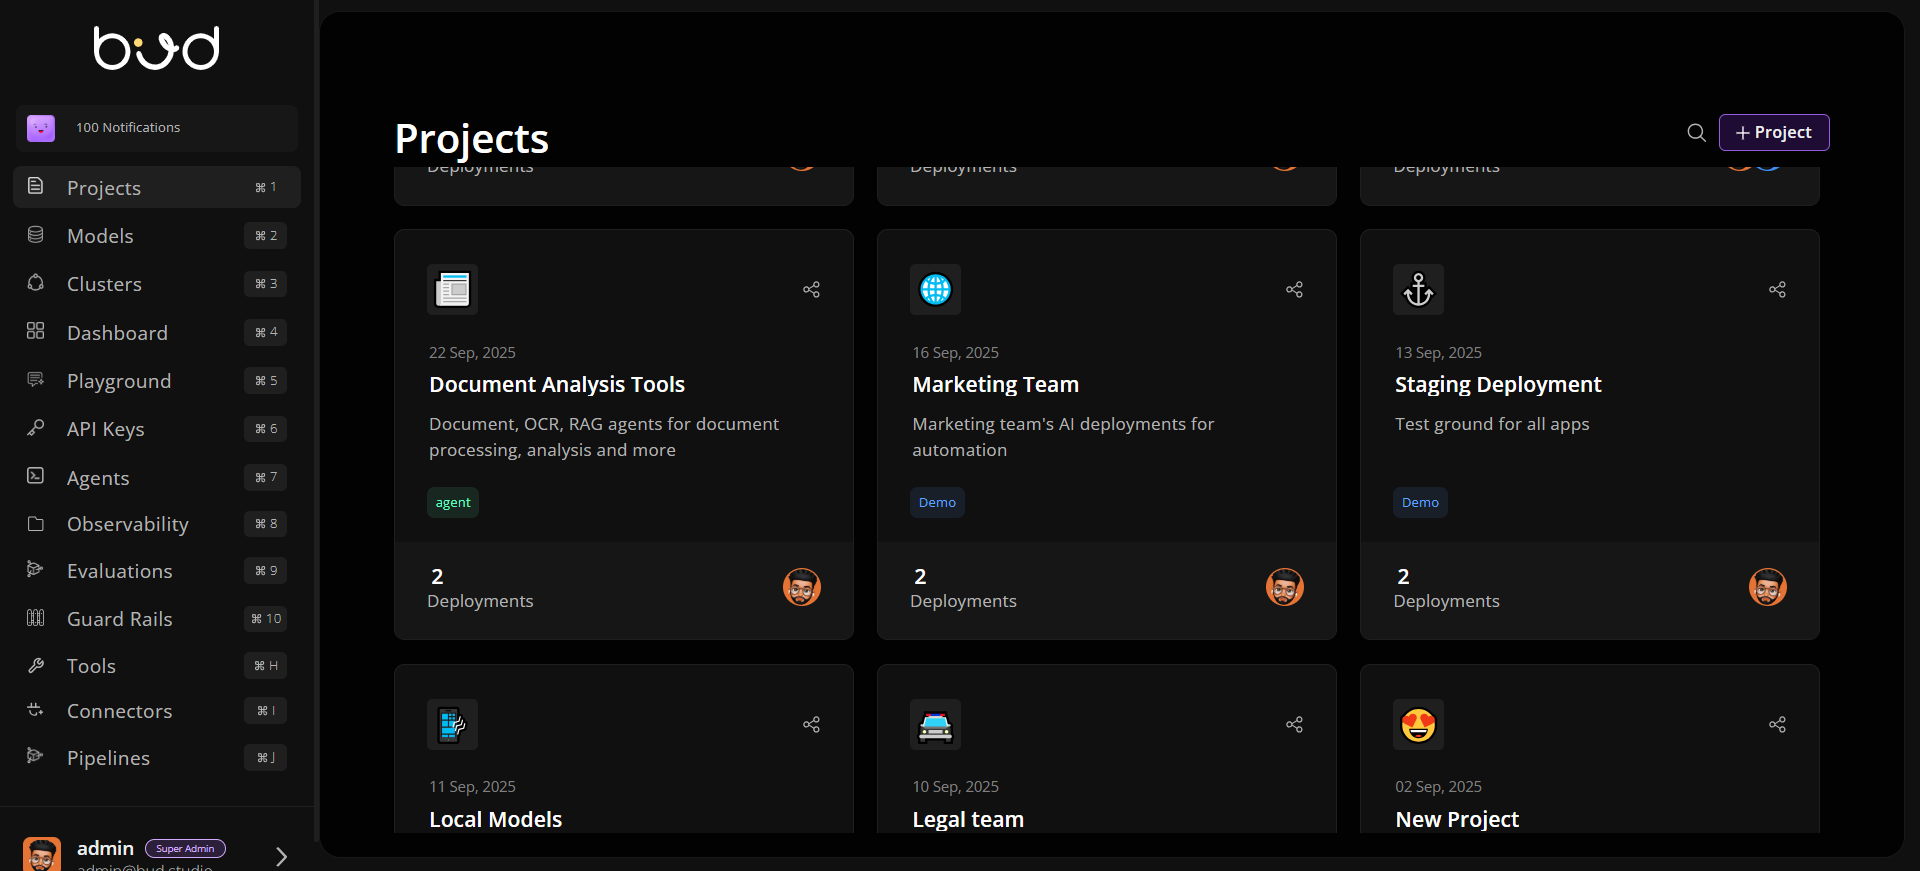1920x871 pixels.
Task: Click the purple notifications icon
Action: pyautogui.click(x=41, y=128)
